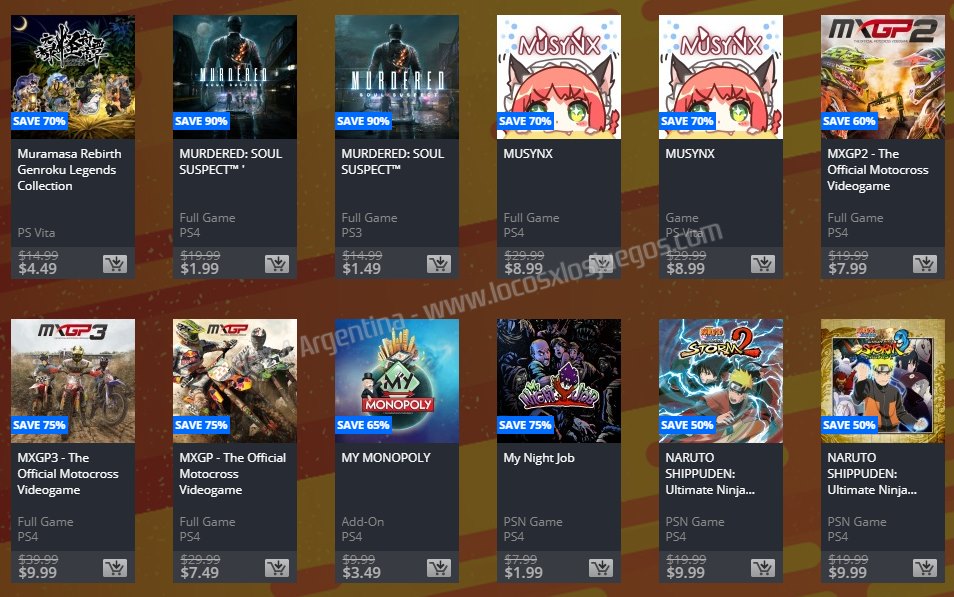Click cart icon for MY MONOPOLY add-on
Image resolution: width=954 pixels, height=597 pixels.
point(439,568)
